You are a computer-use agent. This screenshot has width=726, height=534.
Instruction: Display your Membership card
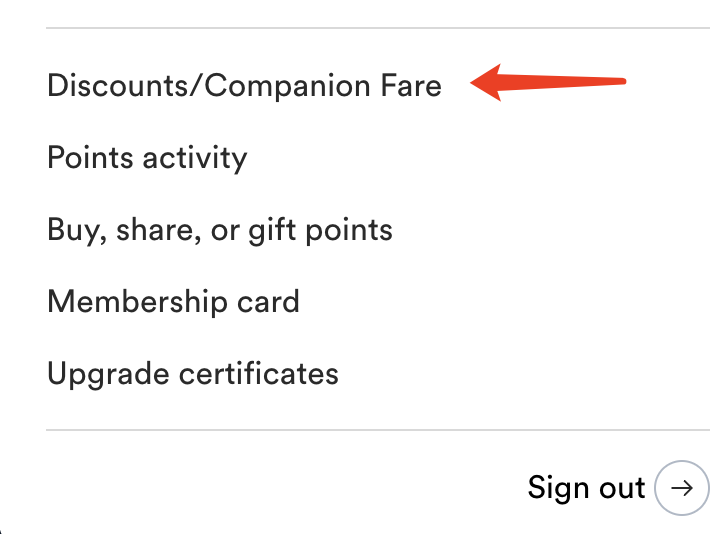tap(173, 302)
